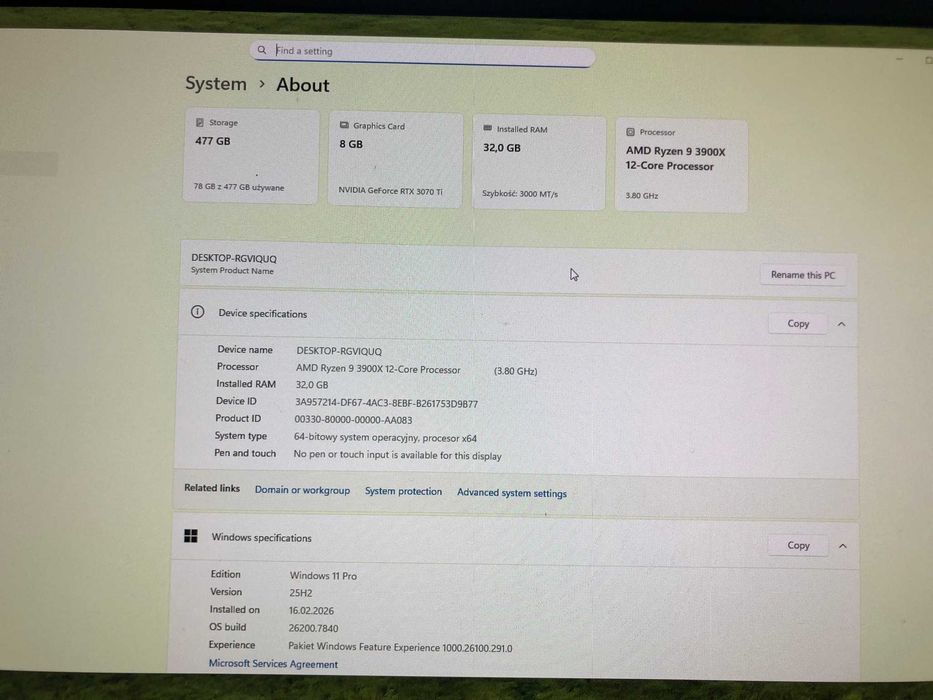Screen dimensions: 933x700
Task: Click the Graphics Card icon
Action: click(x=344, y=125)
